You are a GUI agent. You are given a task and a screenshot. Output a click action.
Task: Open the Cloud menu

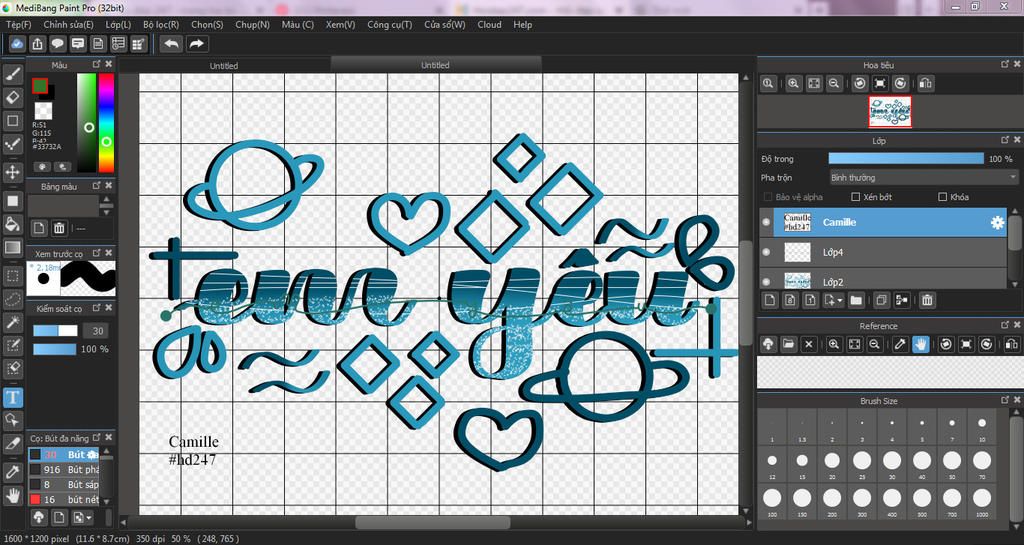coord(489,25)
